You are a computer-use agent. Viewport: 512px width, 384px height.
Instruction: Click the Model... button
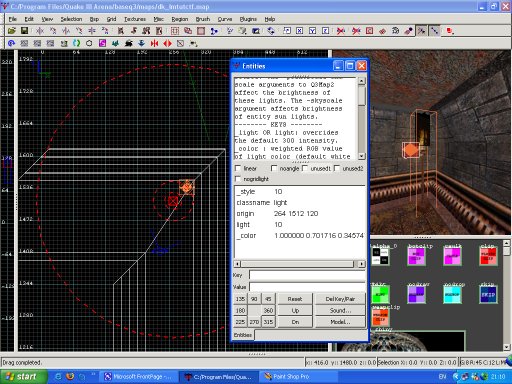(x=340, y=322)
